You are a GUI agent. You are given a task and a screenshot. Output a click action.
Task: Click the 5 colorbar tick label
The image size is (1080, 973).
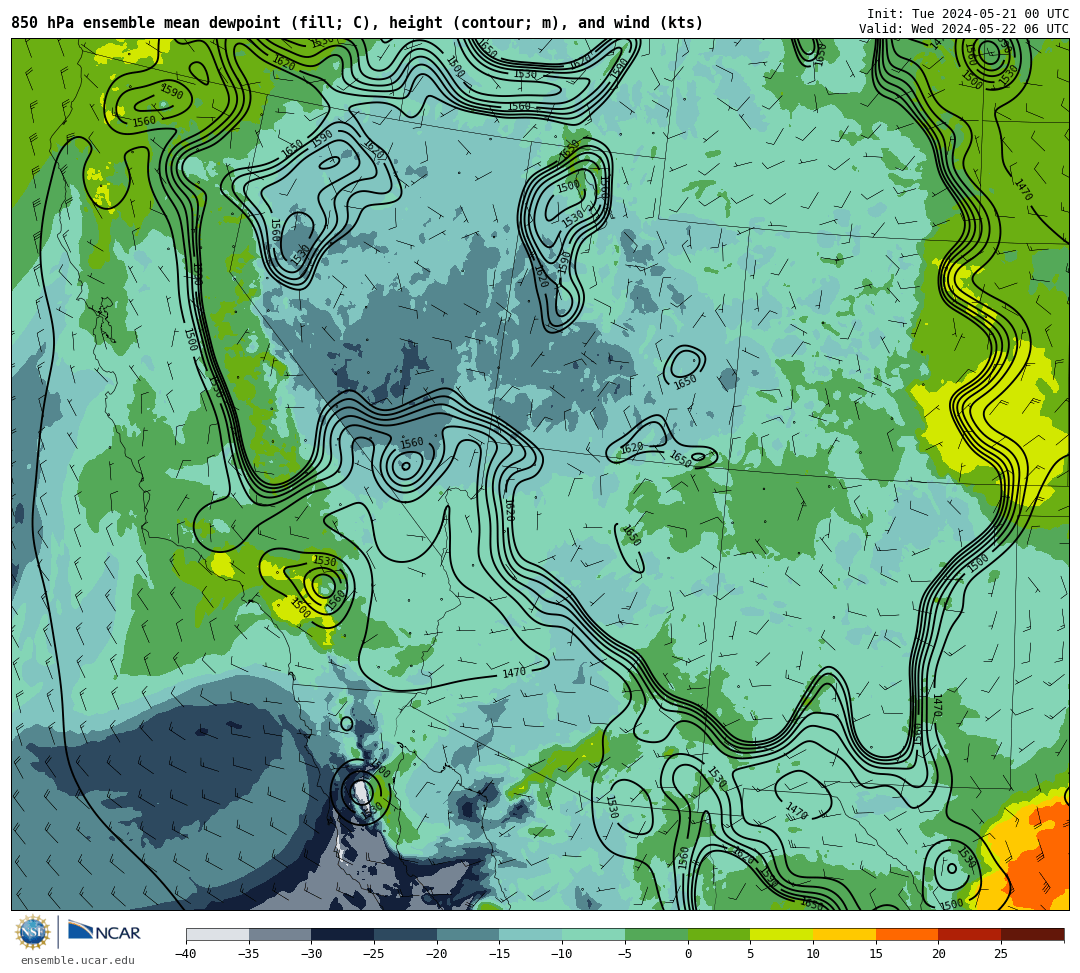751,954
